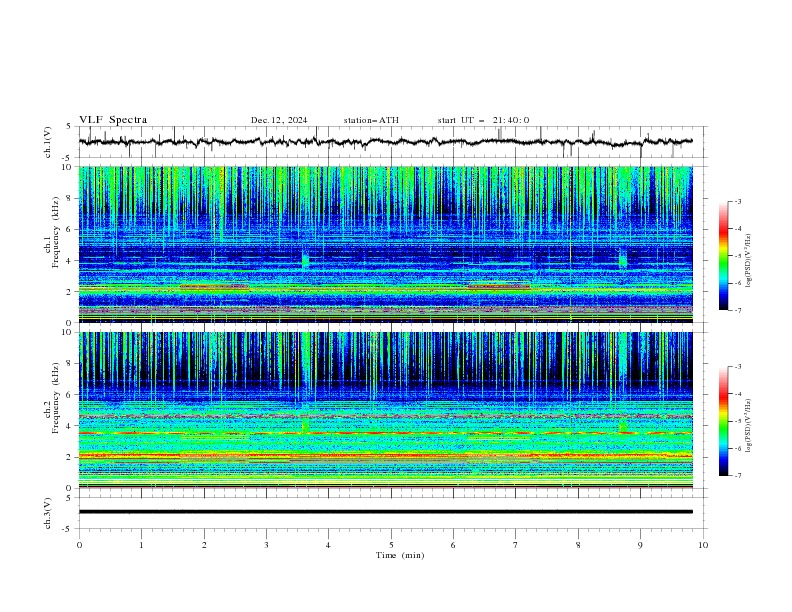
Task: Click the "-7" tick on ch.1 colorbar
Action: click(737, 311)
